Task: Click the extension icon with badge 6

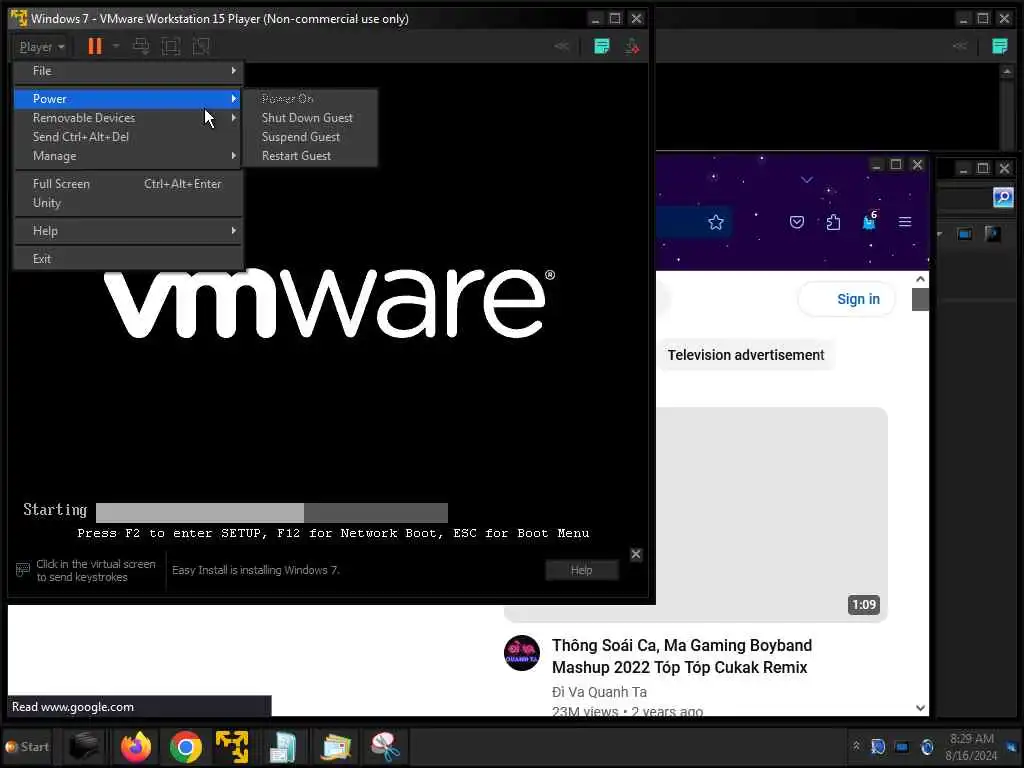Action: (870, 222)
